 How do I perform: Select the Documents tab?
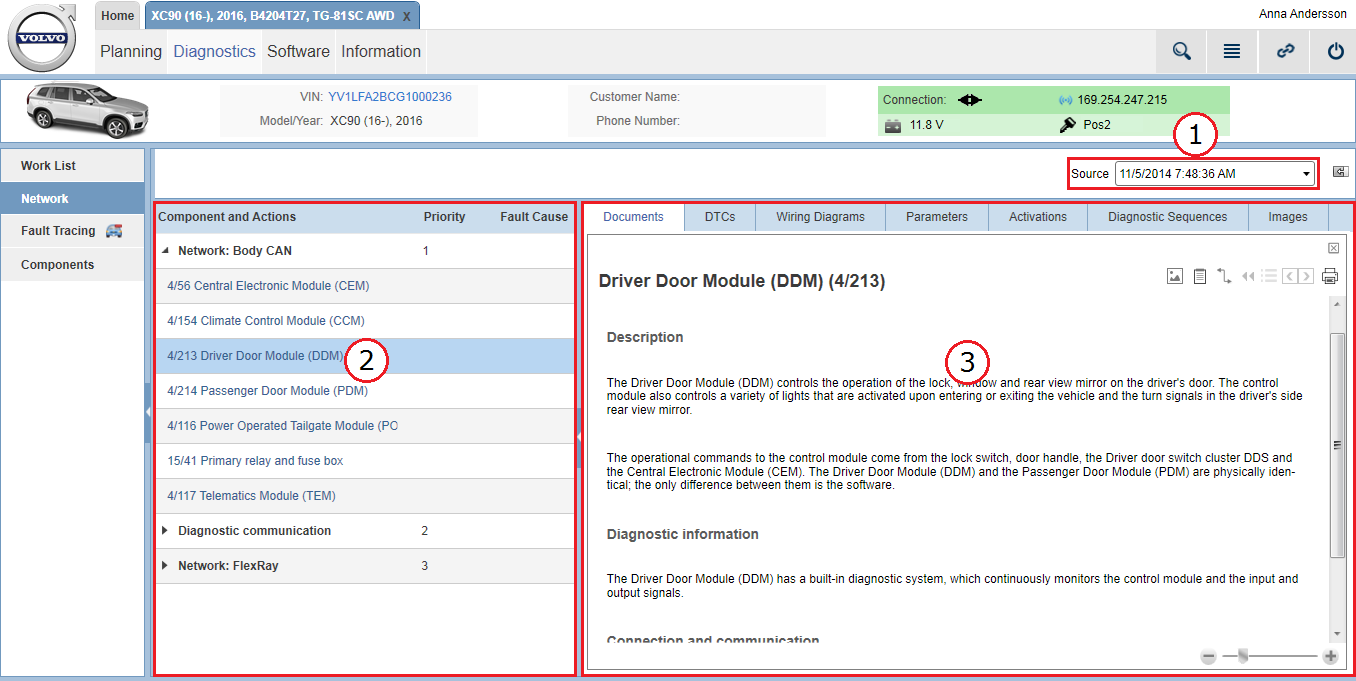[634, 217]
